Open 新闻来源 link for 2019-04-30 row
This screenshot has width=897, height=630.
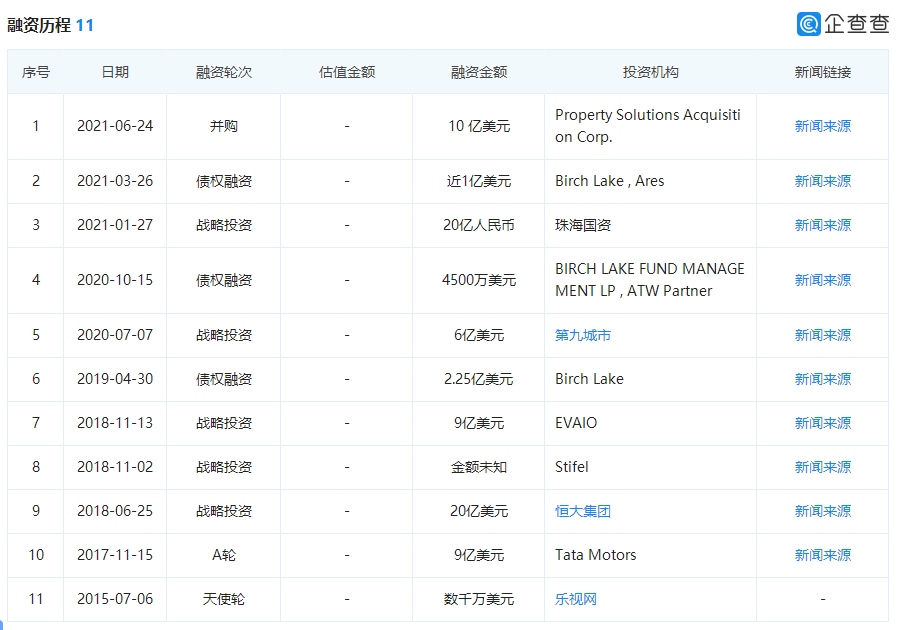tap(823, 379)
